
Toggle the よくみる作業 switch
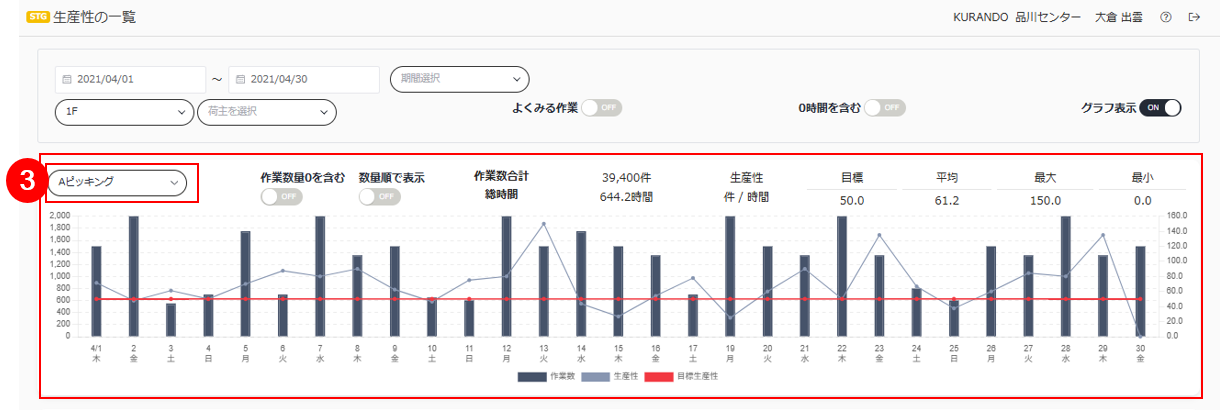point(601,107)
